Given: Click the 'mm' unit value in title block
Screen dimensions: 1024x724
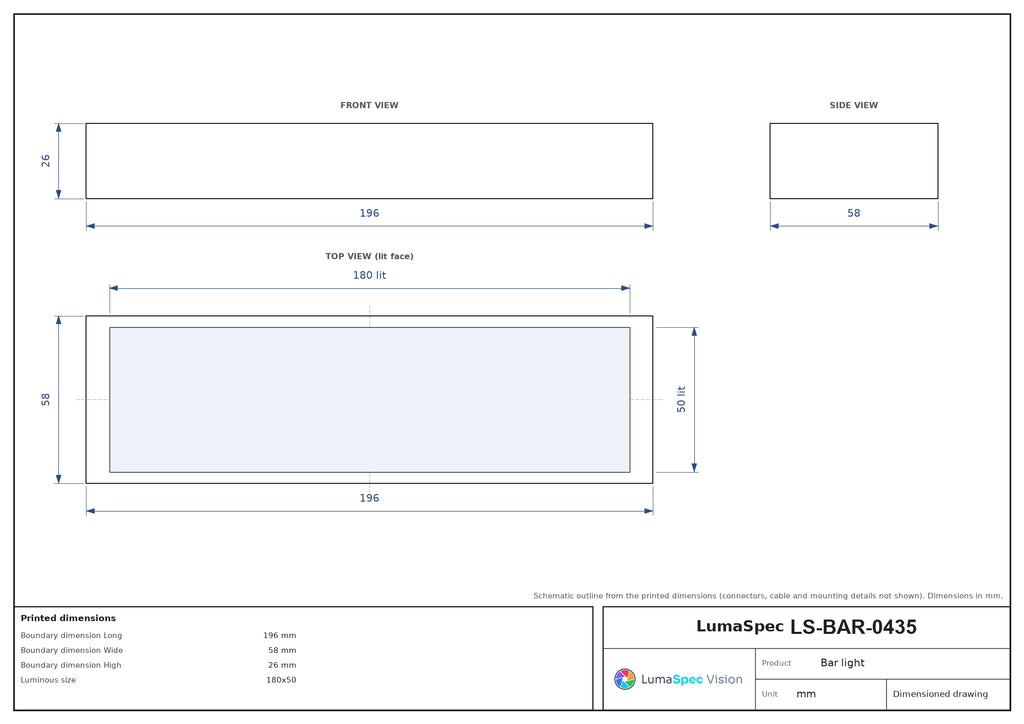Looking at the screenshot, I should click(x=806, y=695).
